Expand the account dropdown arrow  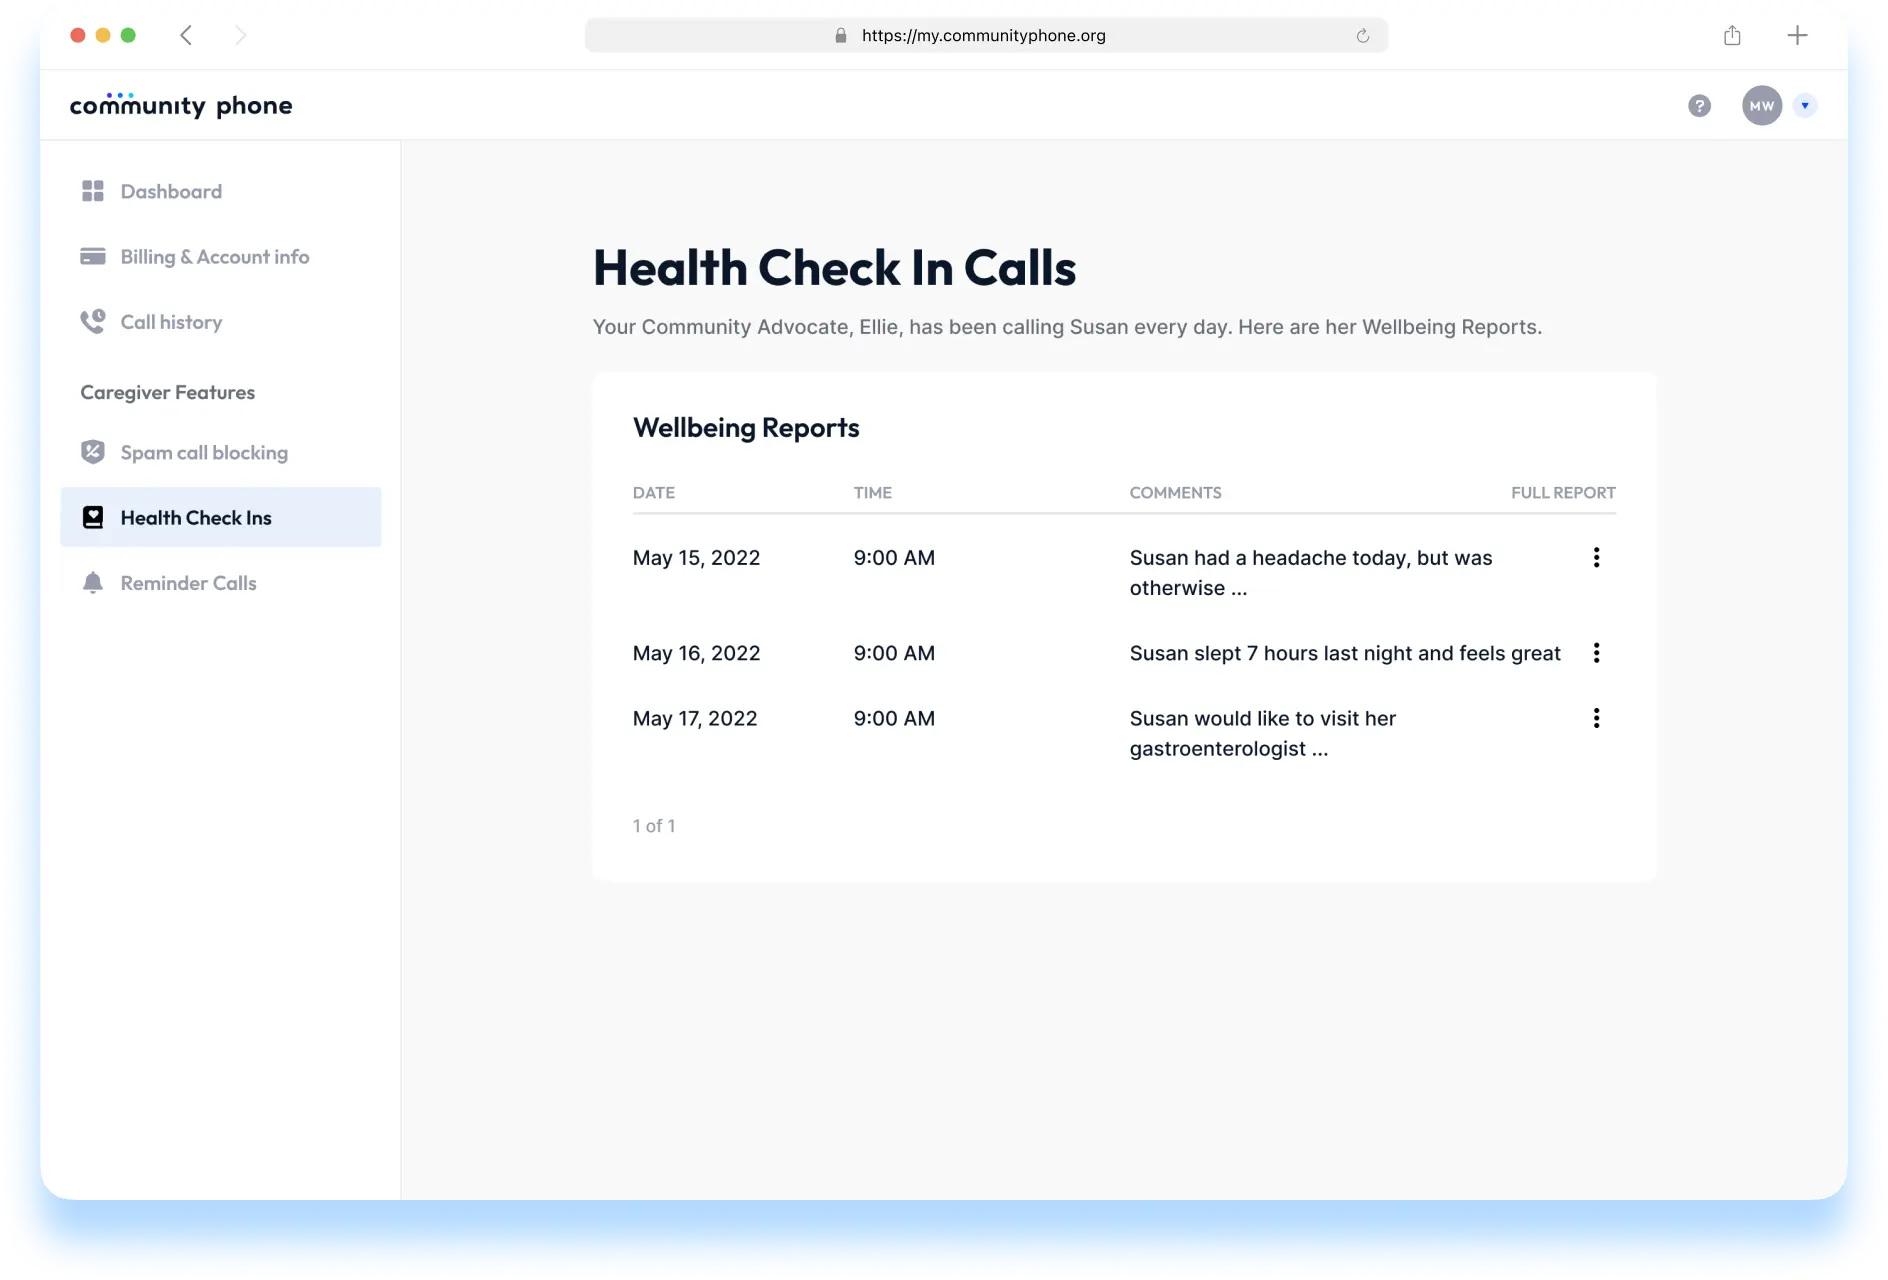coord(1805,106)
